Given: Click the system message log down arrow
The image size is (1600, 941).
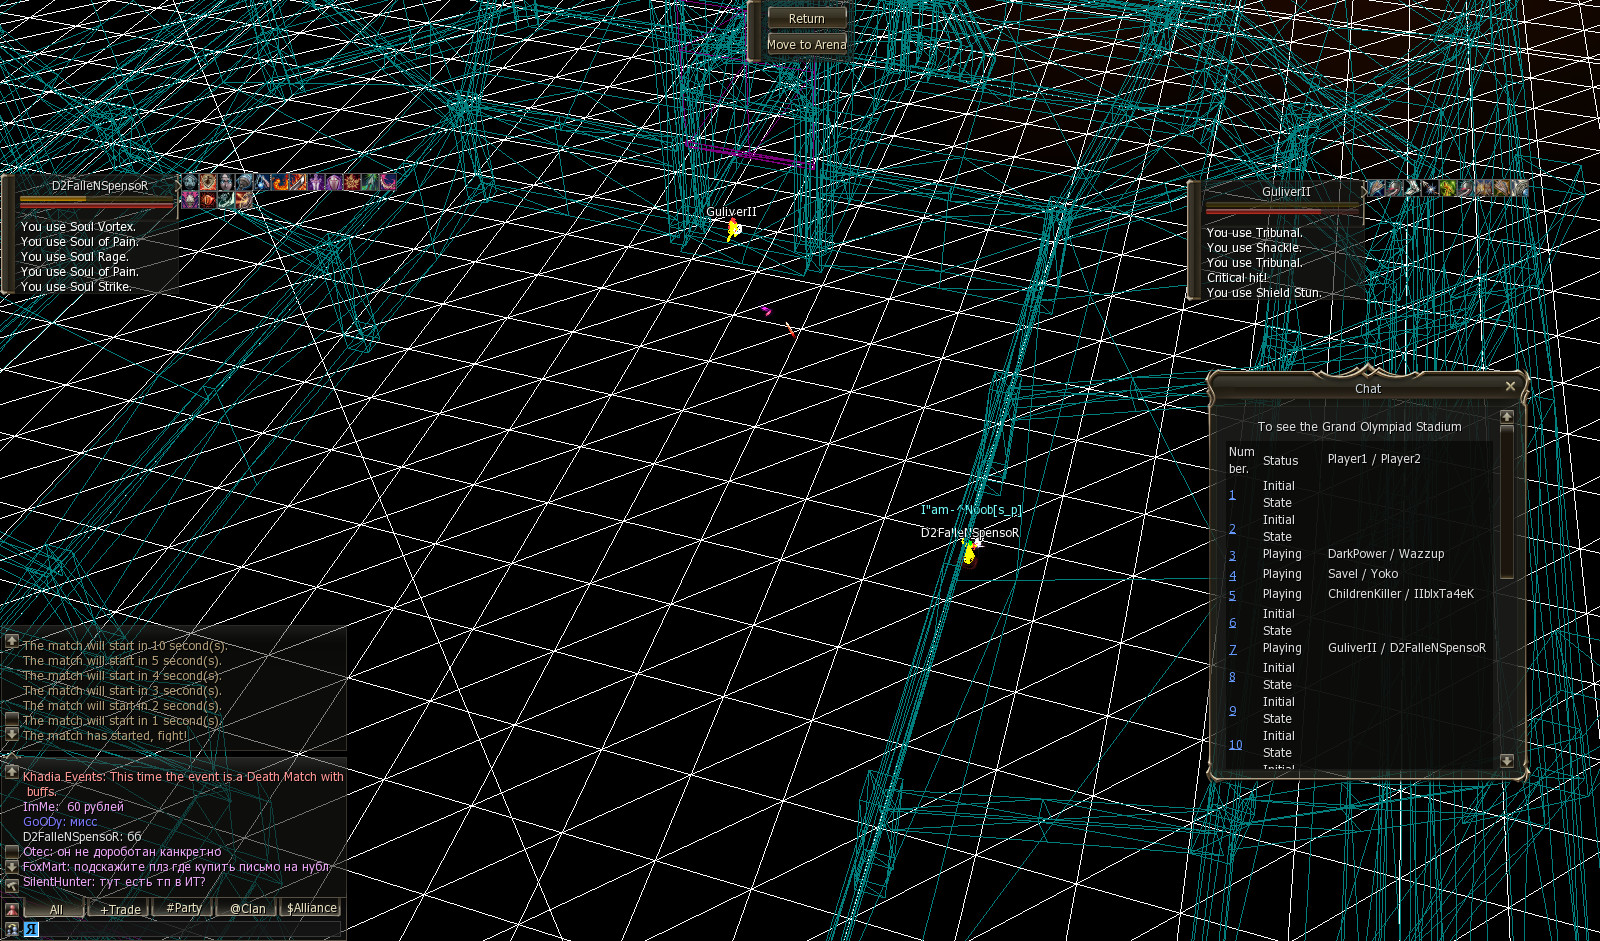Looking at the screenshot, I should click(x=12, y=733).
